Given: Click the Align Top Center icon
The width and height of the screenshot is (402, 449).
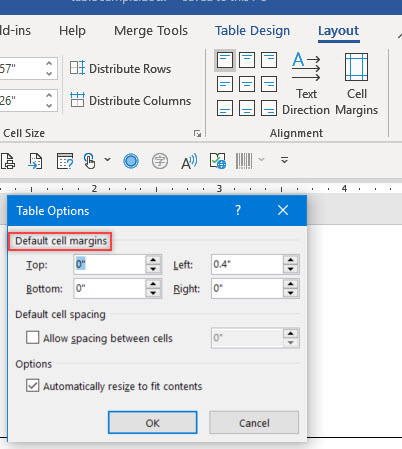Looking at the screenshot, I should (x=247, y=60).
